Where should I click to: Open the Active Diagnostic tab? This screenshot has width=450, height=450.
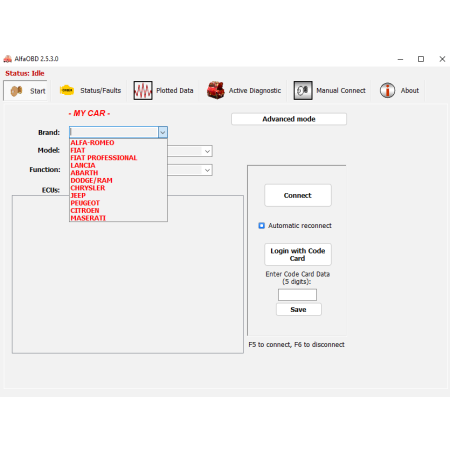(244, 90)
